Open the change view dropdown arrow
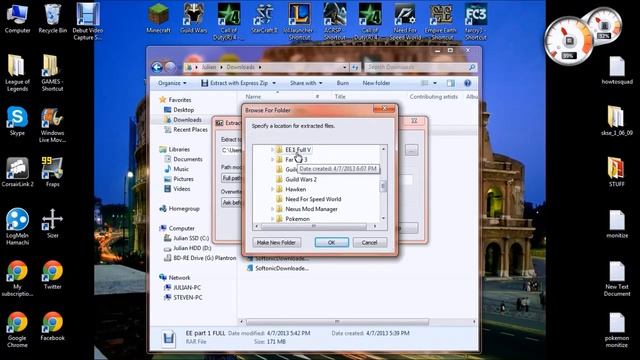 tap(435, 83)
